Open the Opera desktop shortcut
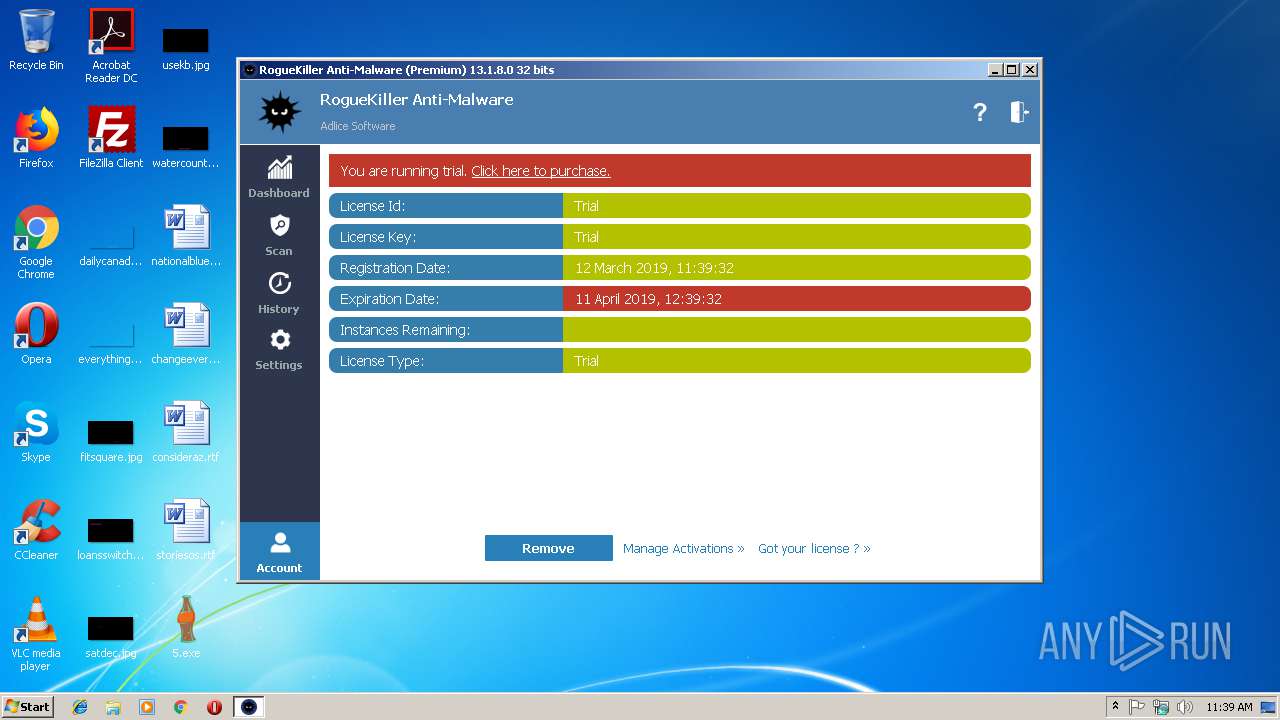Viewport: 1280px width, 720px height. 36,333
